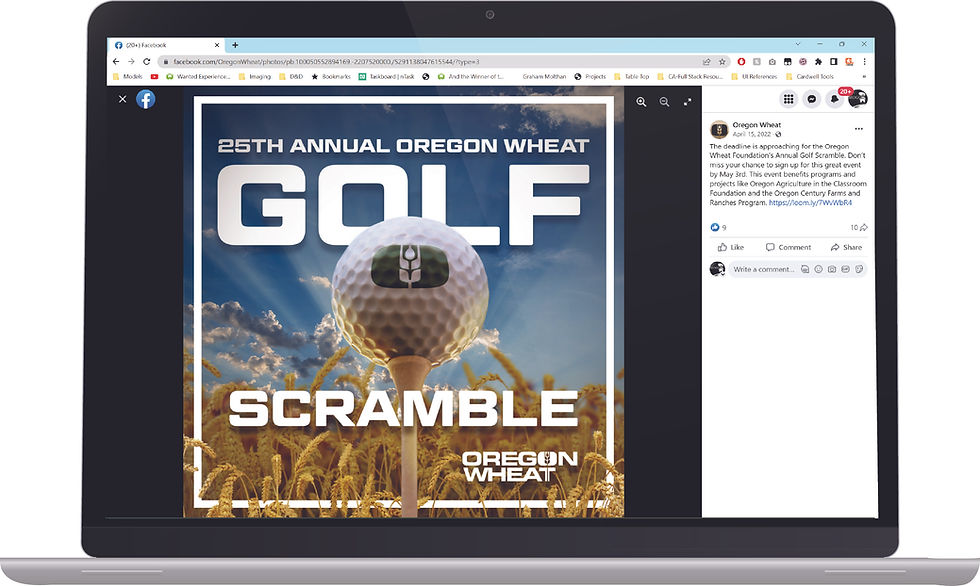Insert an emoji in the comment
980x586 pixels.
(818, 269)
